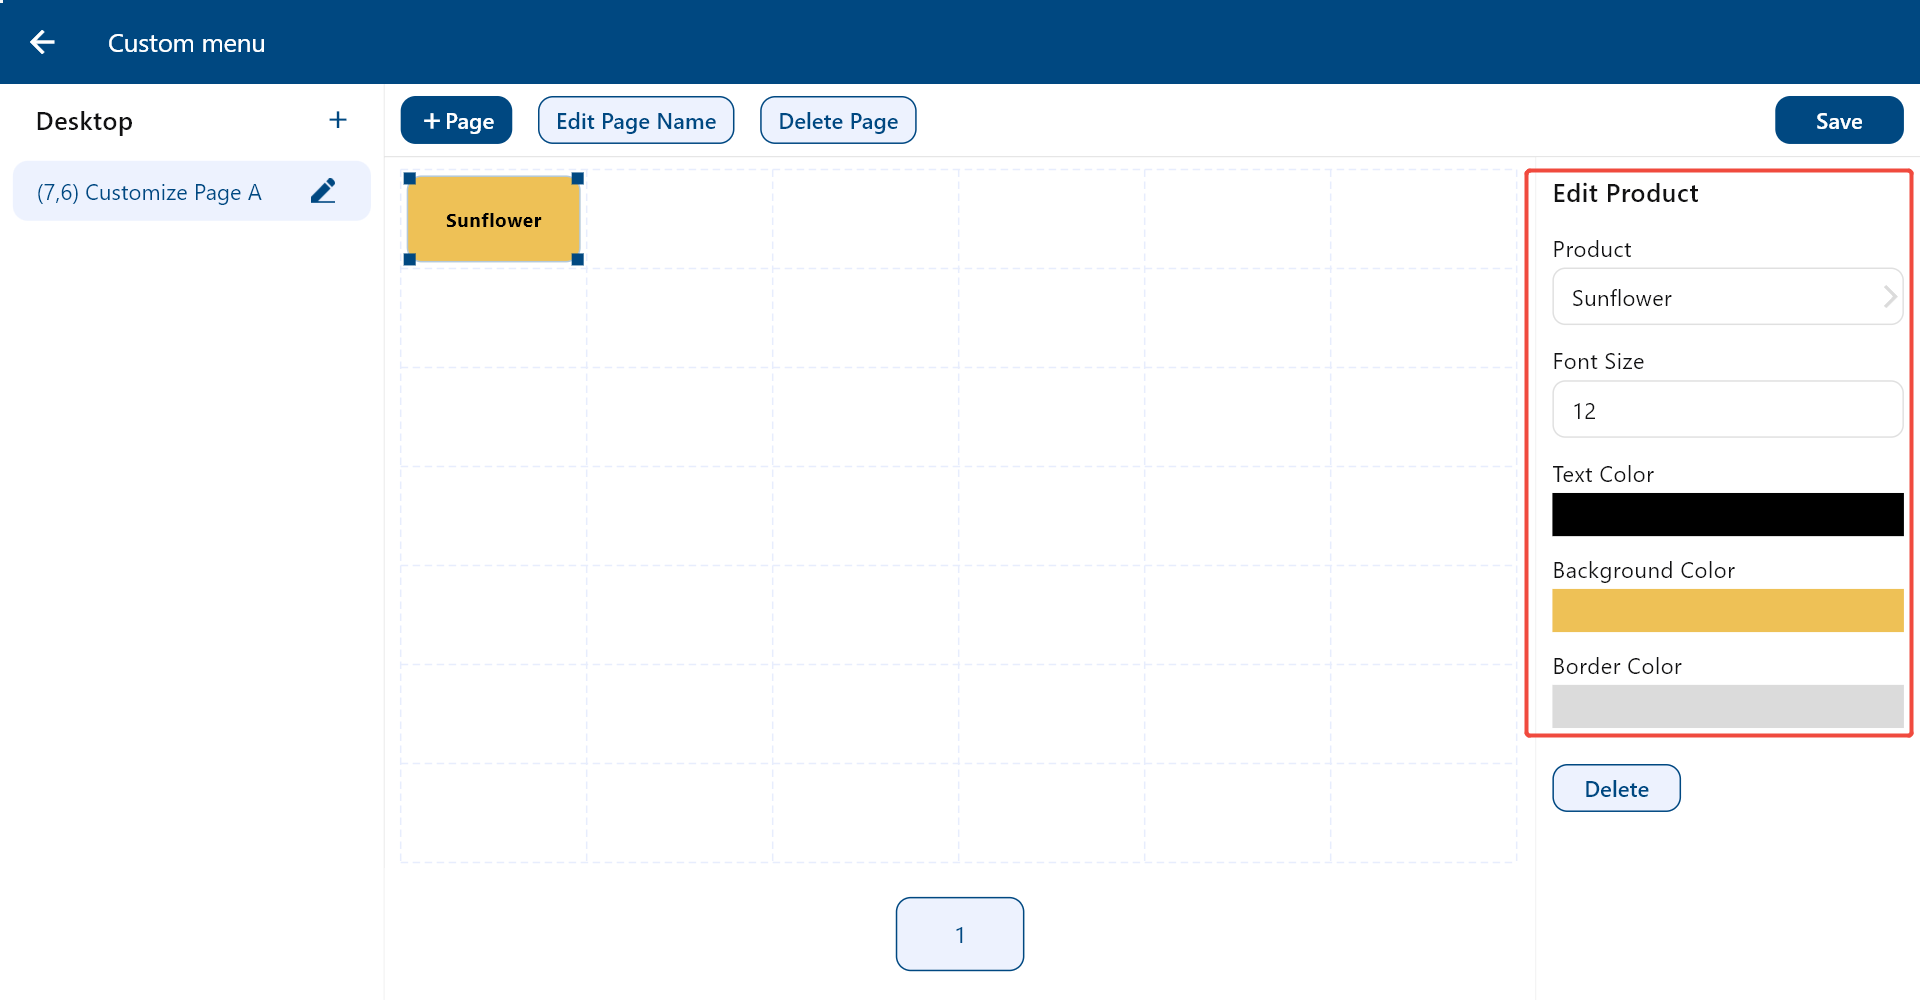Edit Customize Page A with pencil icon
Image resolution: width=1920 pixels, height=1000 pixels.
point(323,191)
